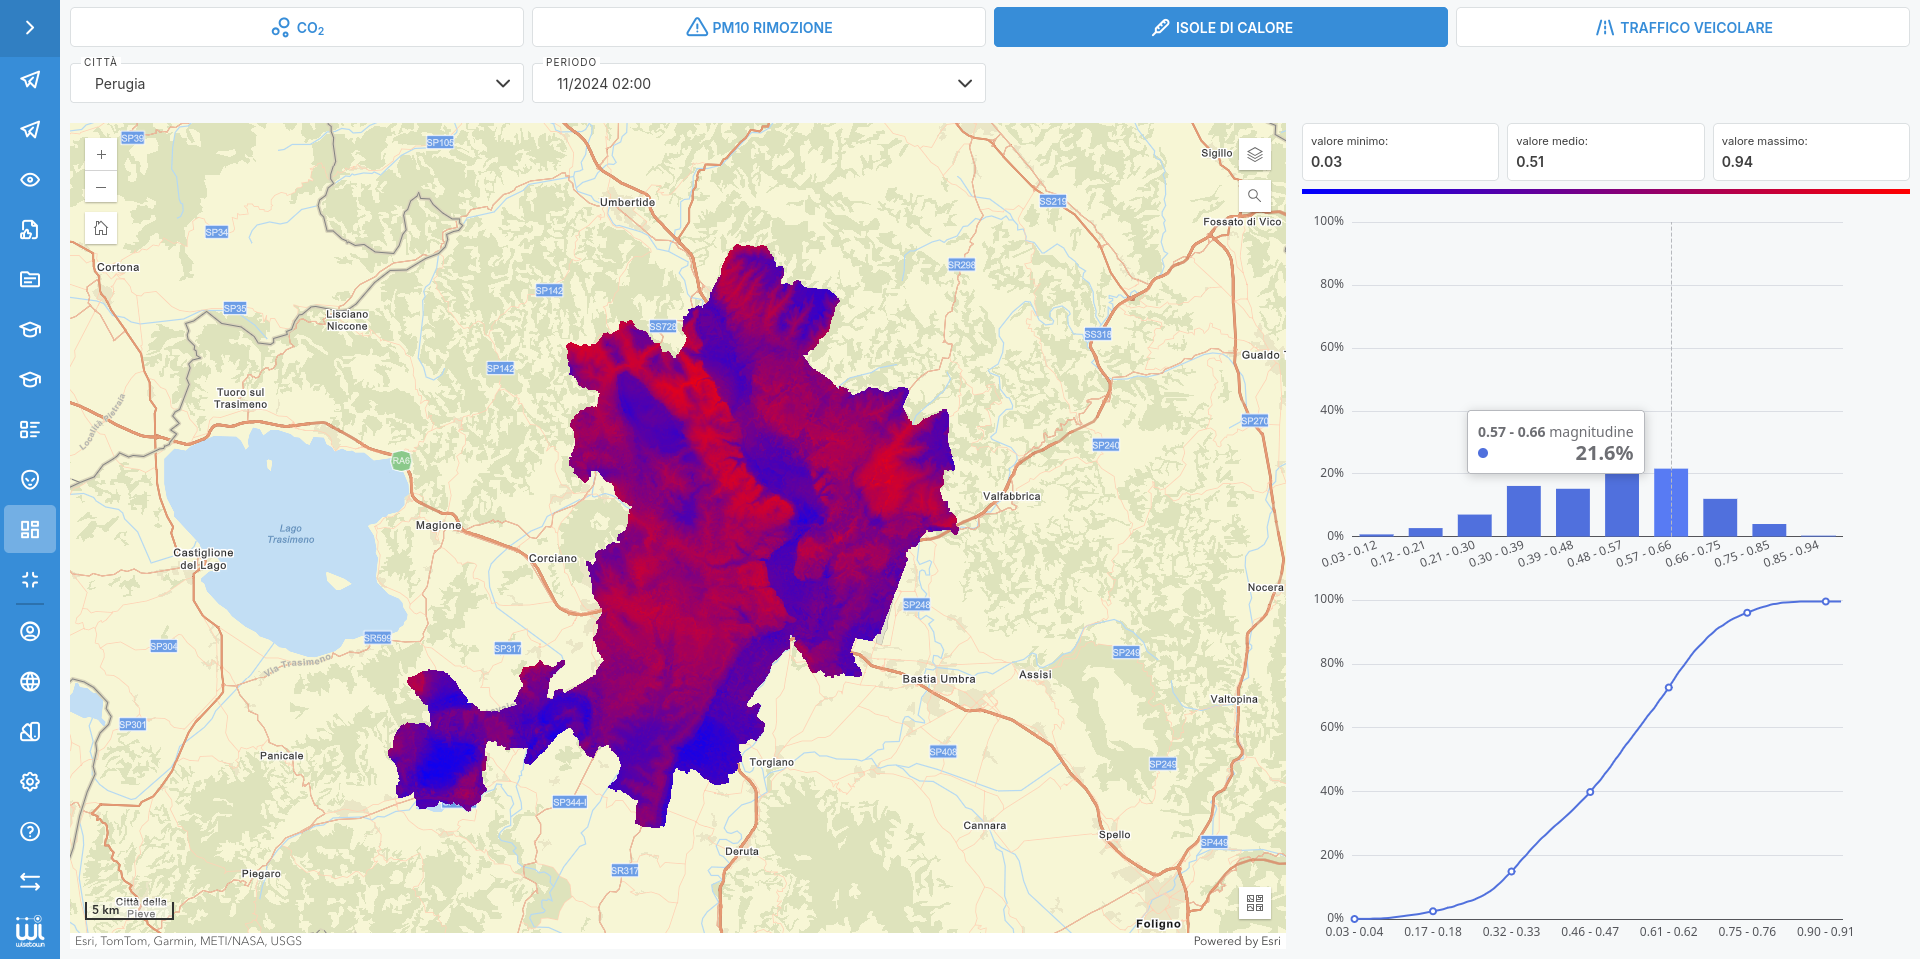
Task: Open the Periodo dropdown 11/2024 02:00
Action: (758, 84)
